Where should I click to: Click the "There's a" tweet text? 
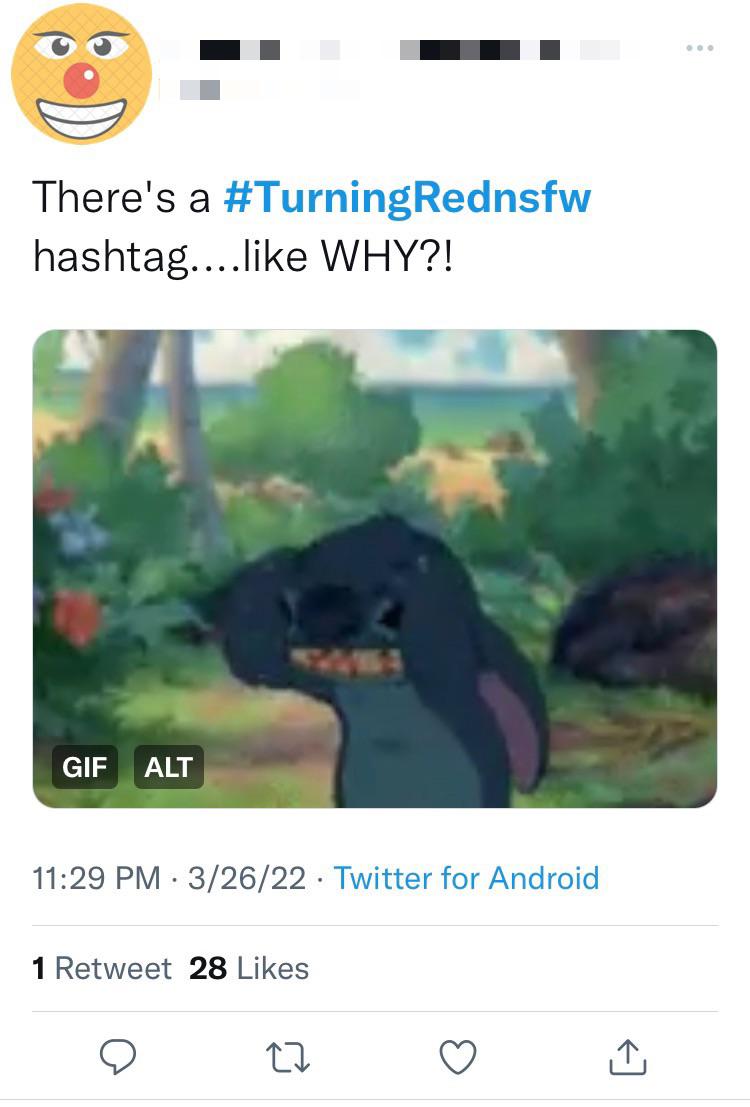tap(121, 197)
